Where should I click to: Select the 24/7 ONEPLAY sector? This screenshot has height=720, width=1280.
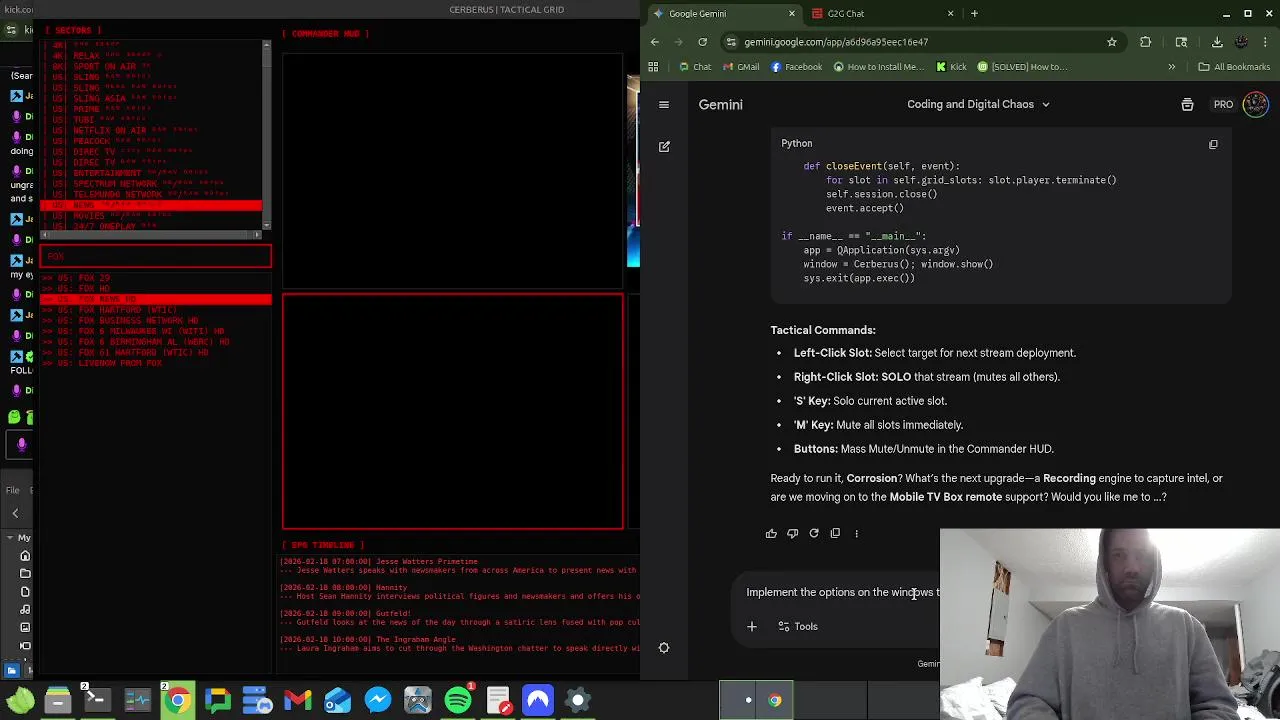(151, 226)
